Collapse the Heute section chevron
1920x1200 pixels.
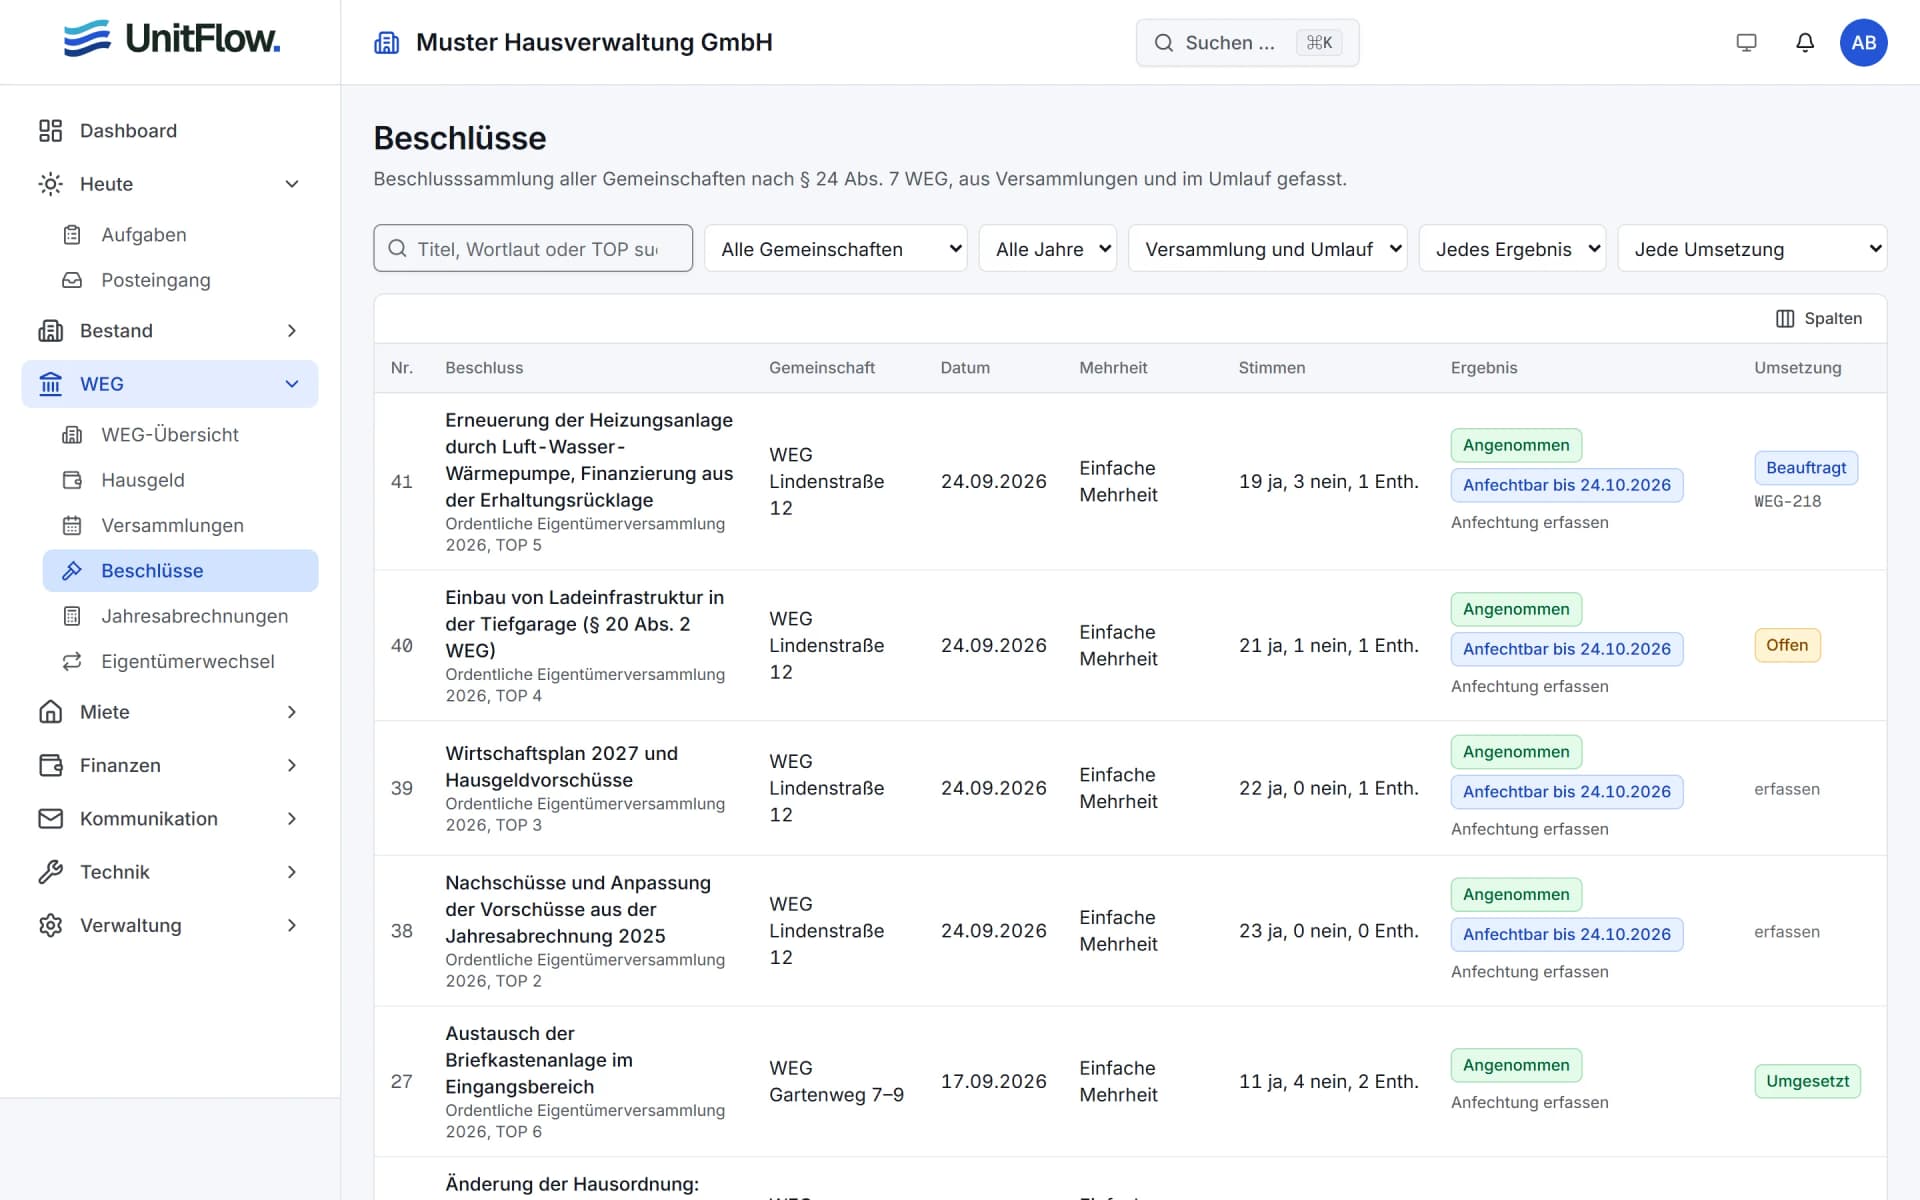(292, 184)
